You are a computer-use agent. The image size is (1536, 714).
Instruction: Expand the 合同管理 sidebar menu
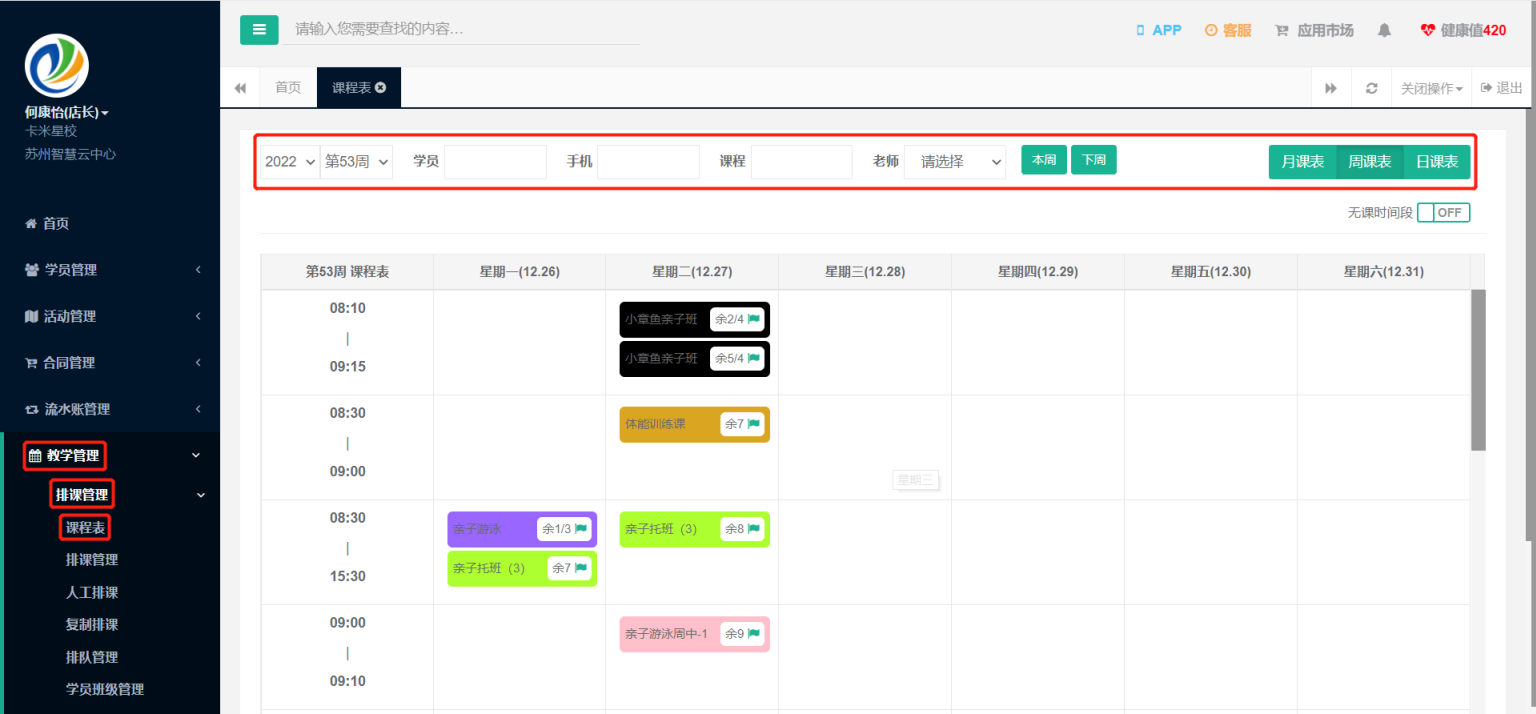[x=110, y=363]
